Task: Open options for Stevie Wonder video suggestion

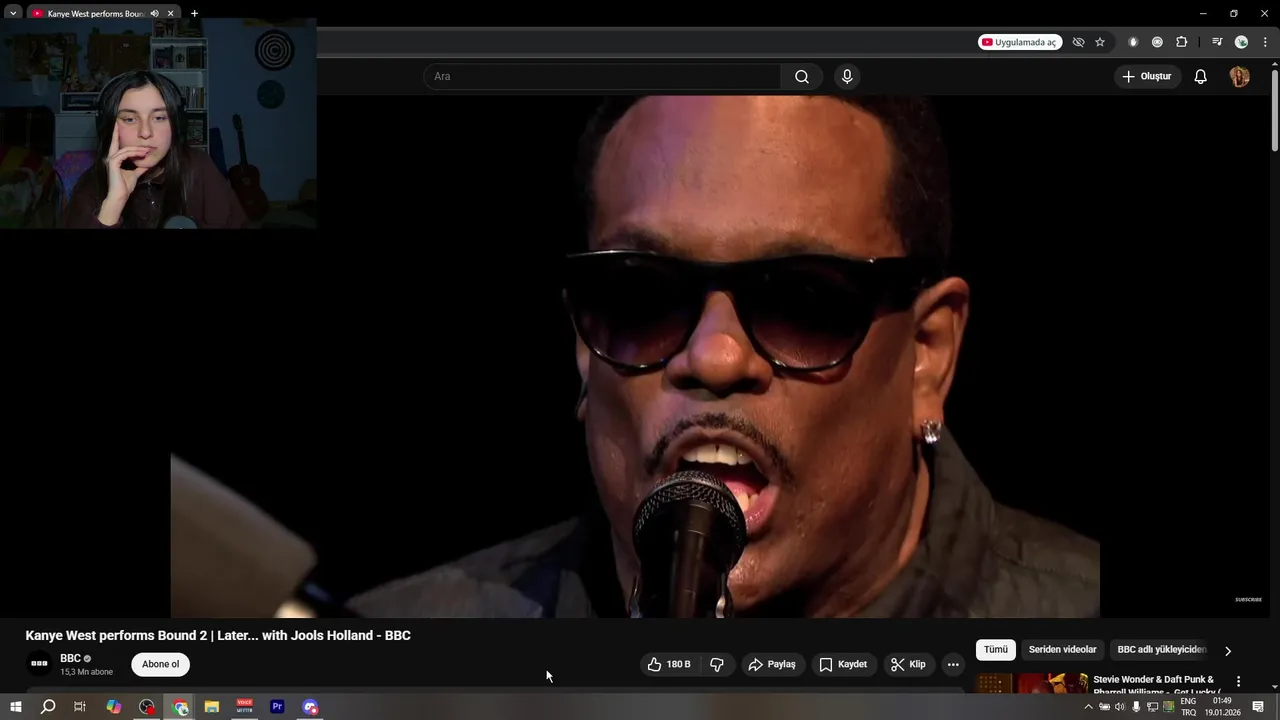Action: (1238, 681)
